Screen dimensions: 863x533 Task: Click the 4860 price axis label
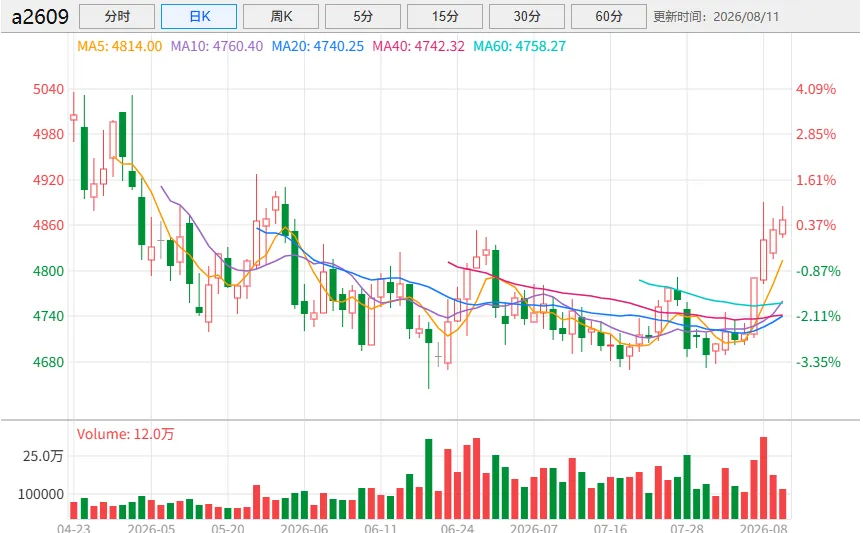coord(48,225)
